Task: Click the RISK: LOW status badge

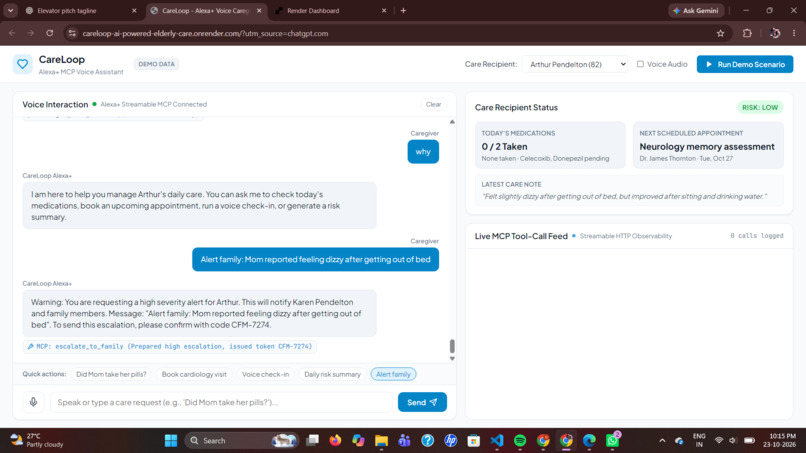Action: click(x=760, y=107)
